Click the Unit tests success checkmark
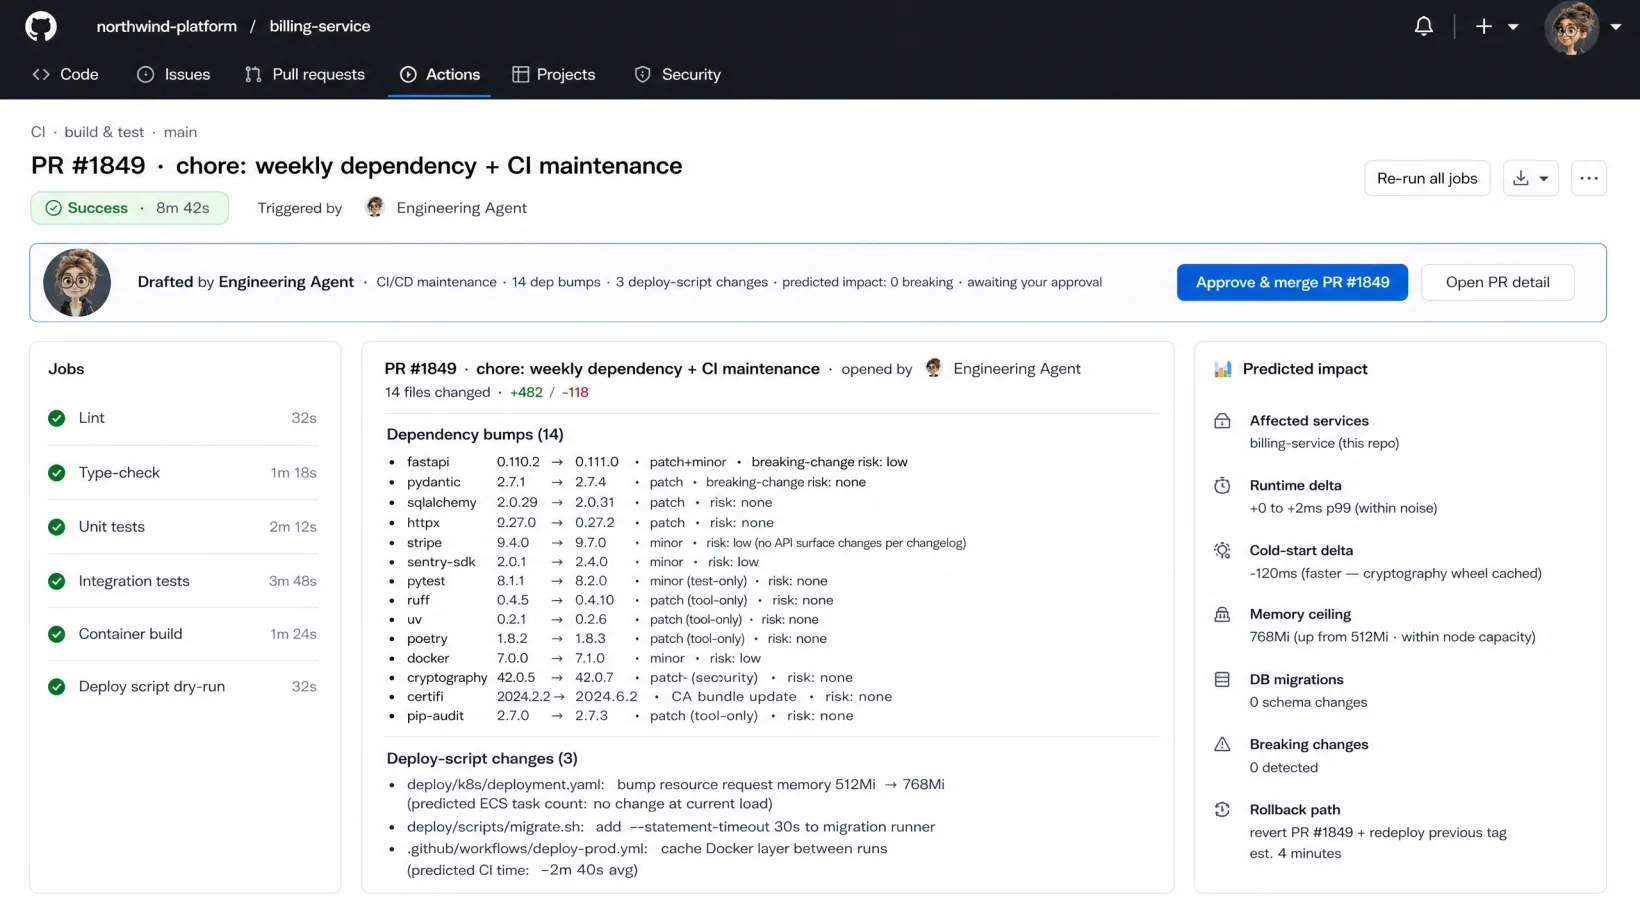1640x923 pixels. [x=57, y=527]
